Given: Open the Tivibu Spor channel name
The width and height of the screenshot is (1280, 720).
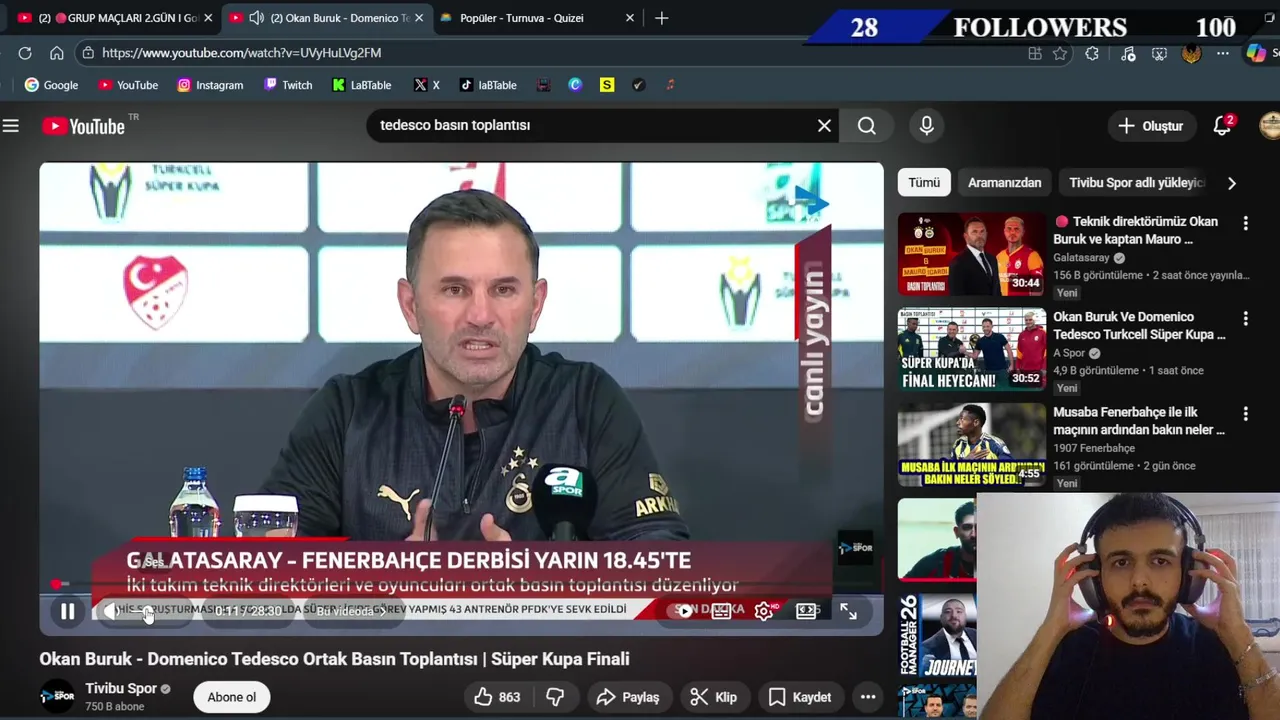Looking at the screenshot, I should click(x=121, y=689).
